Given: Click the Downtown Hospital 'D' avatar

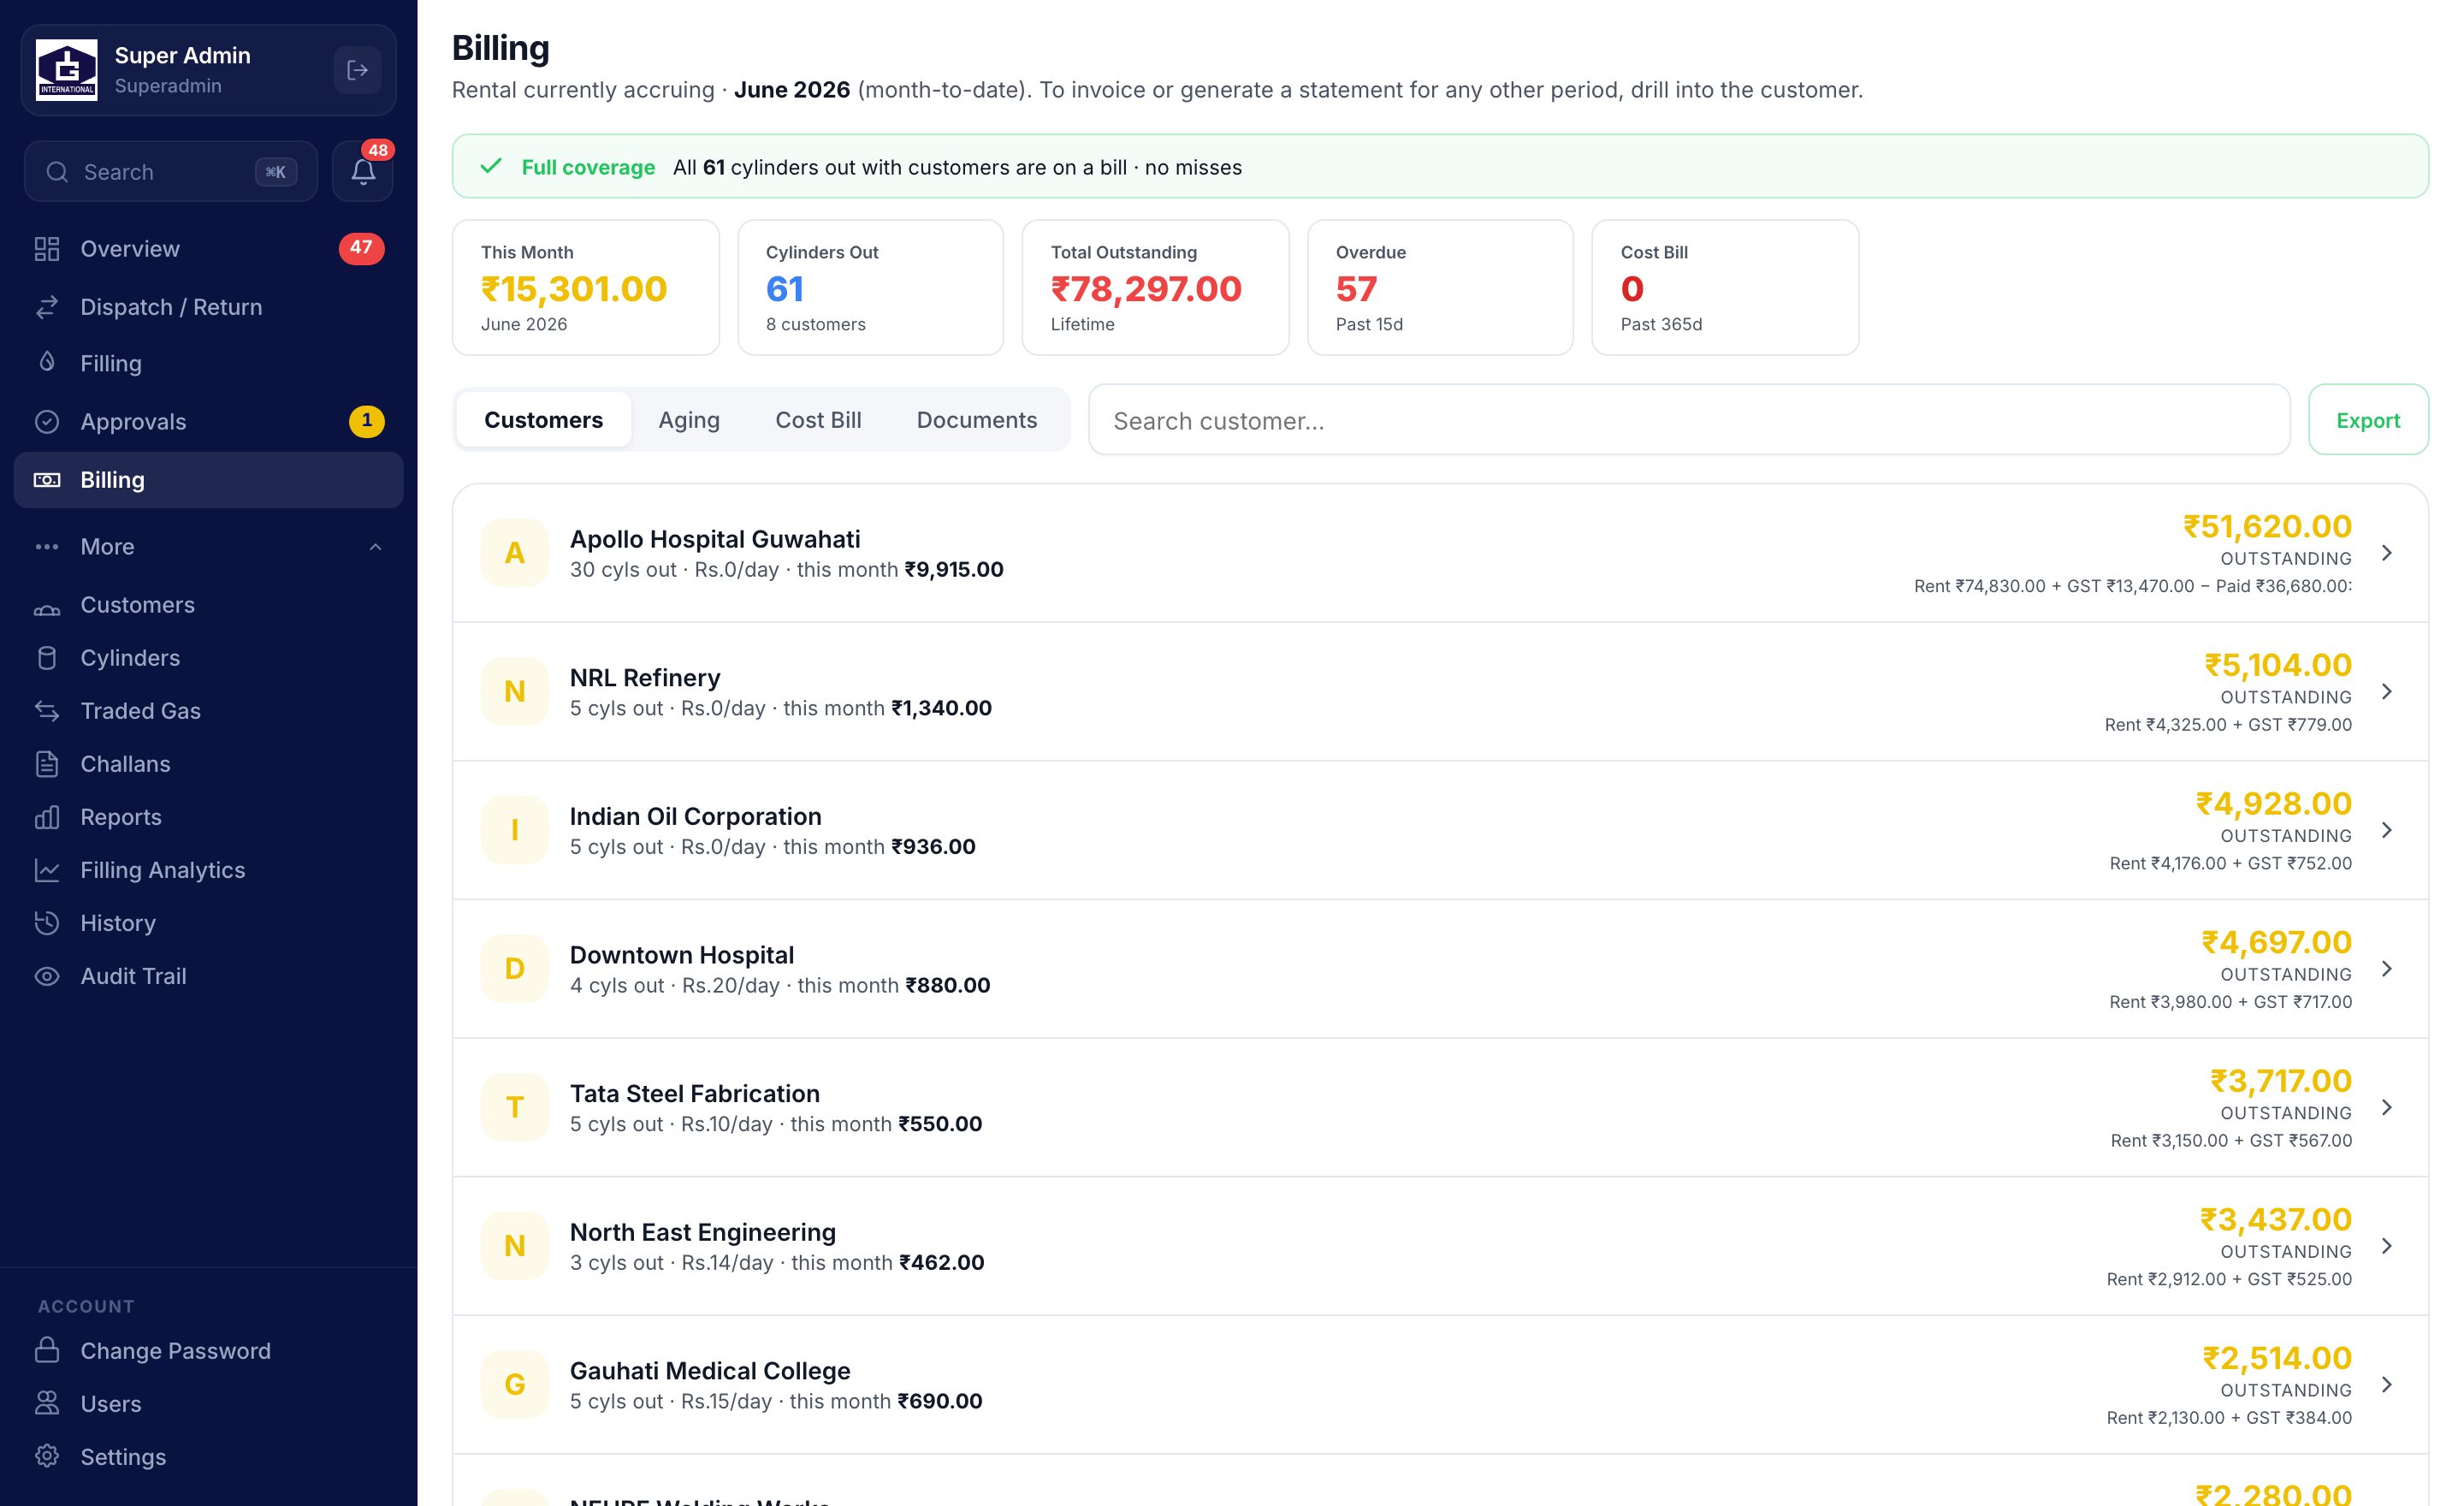Looking at the screenshot, I should pyautogui.click(x=515, y=969).
